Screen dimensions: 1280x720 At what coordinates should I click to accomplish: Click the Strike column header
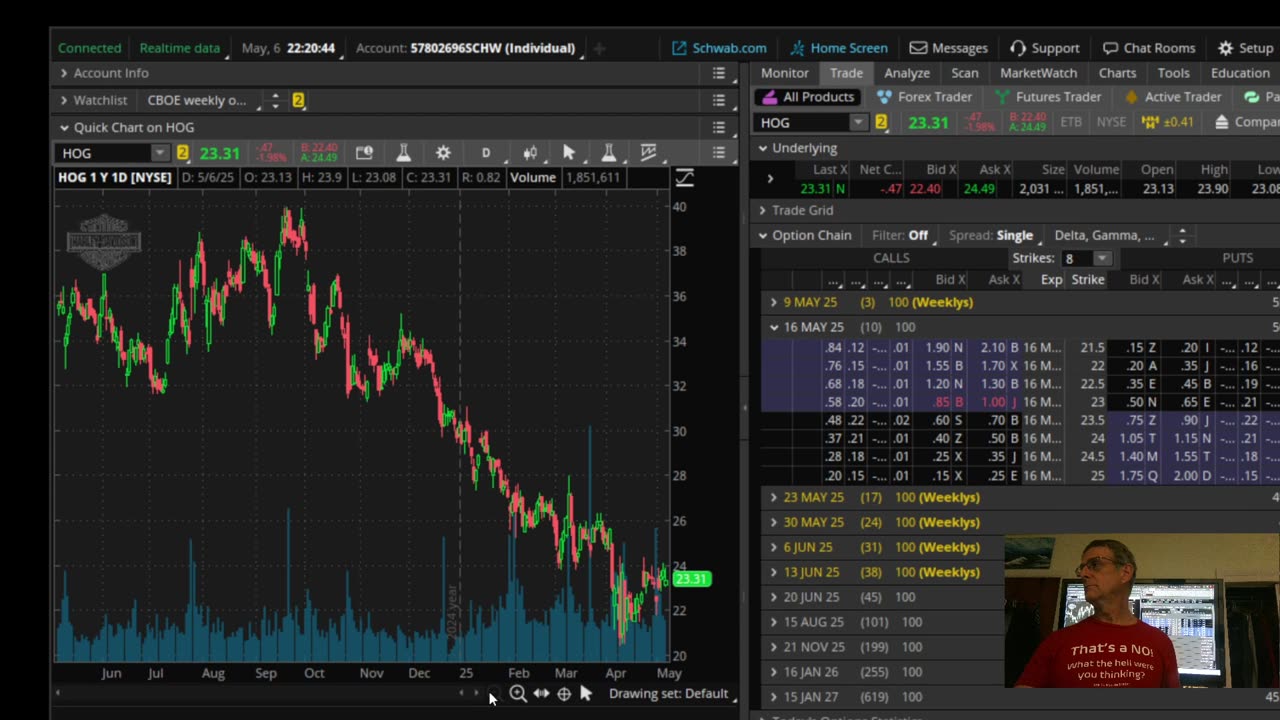[1088, 280]
